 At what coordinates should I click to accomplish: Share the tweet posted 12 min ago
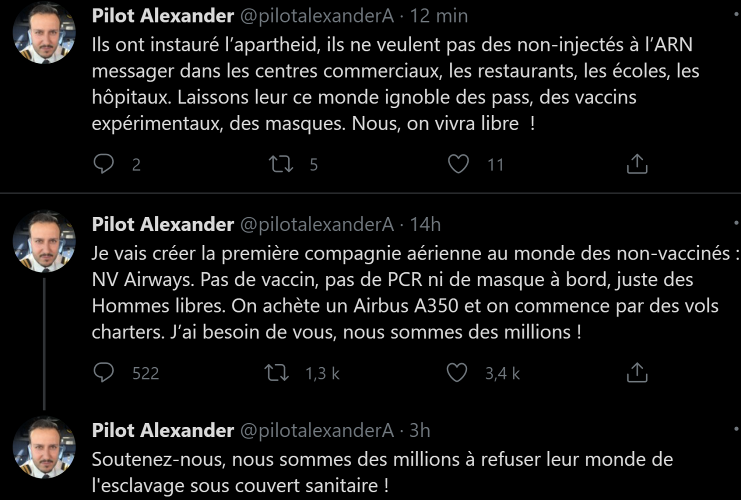coord(636,164)
